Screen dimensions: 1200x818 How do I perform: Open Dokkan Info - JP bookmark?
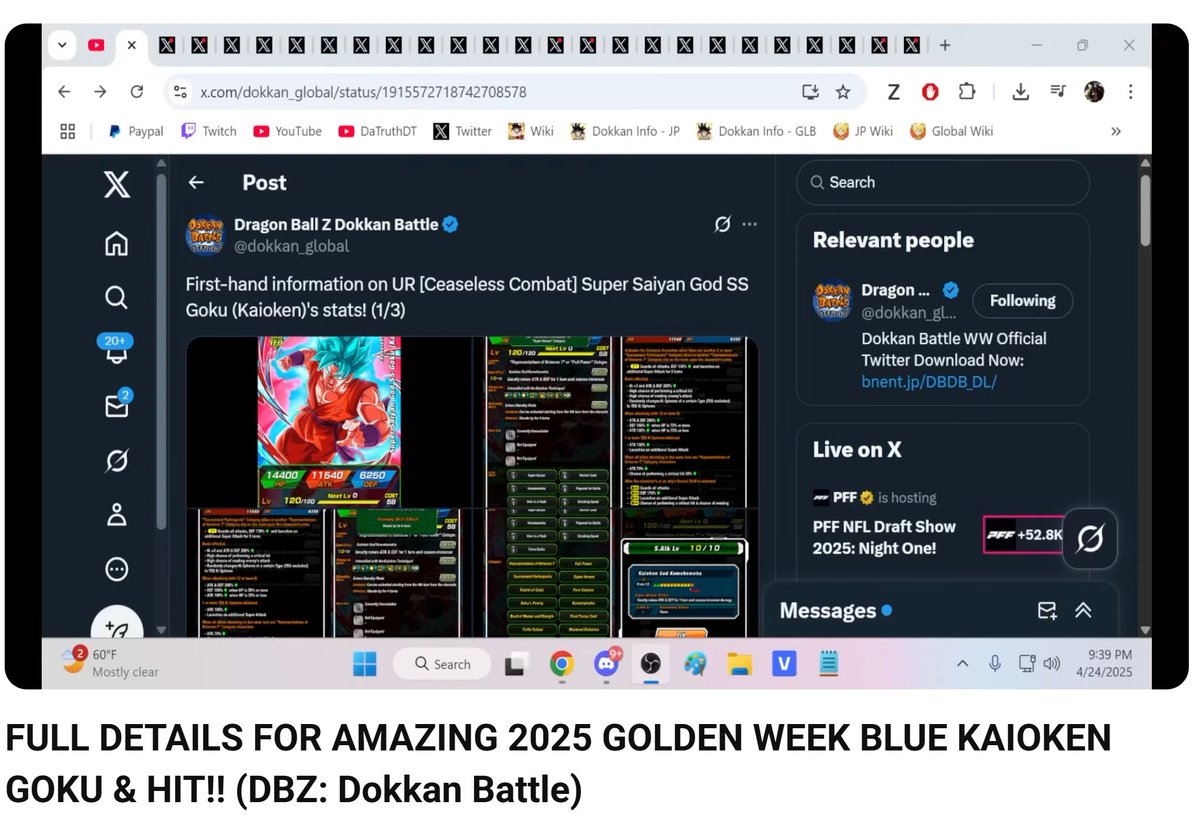coord(625,131)
